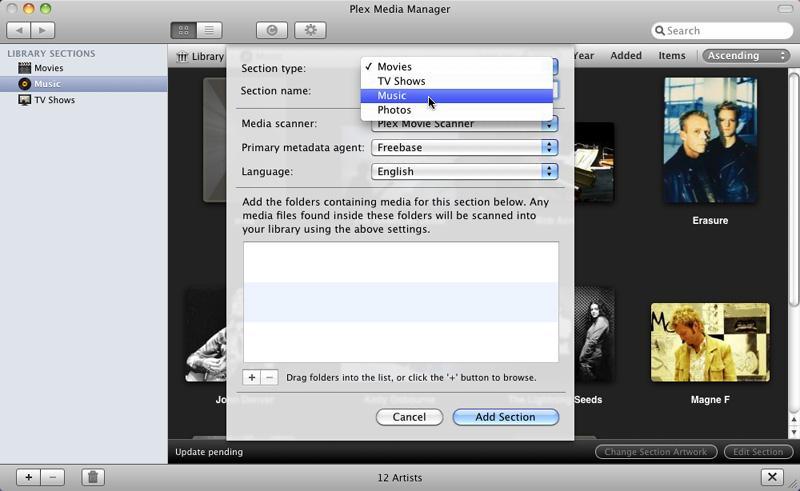Viewport: 800px width, 491px height.
Task: Click the refresh library toolbar icon
Action: [272, 31]
